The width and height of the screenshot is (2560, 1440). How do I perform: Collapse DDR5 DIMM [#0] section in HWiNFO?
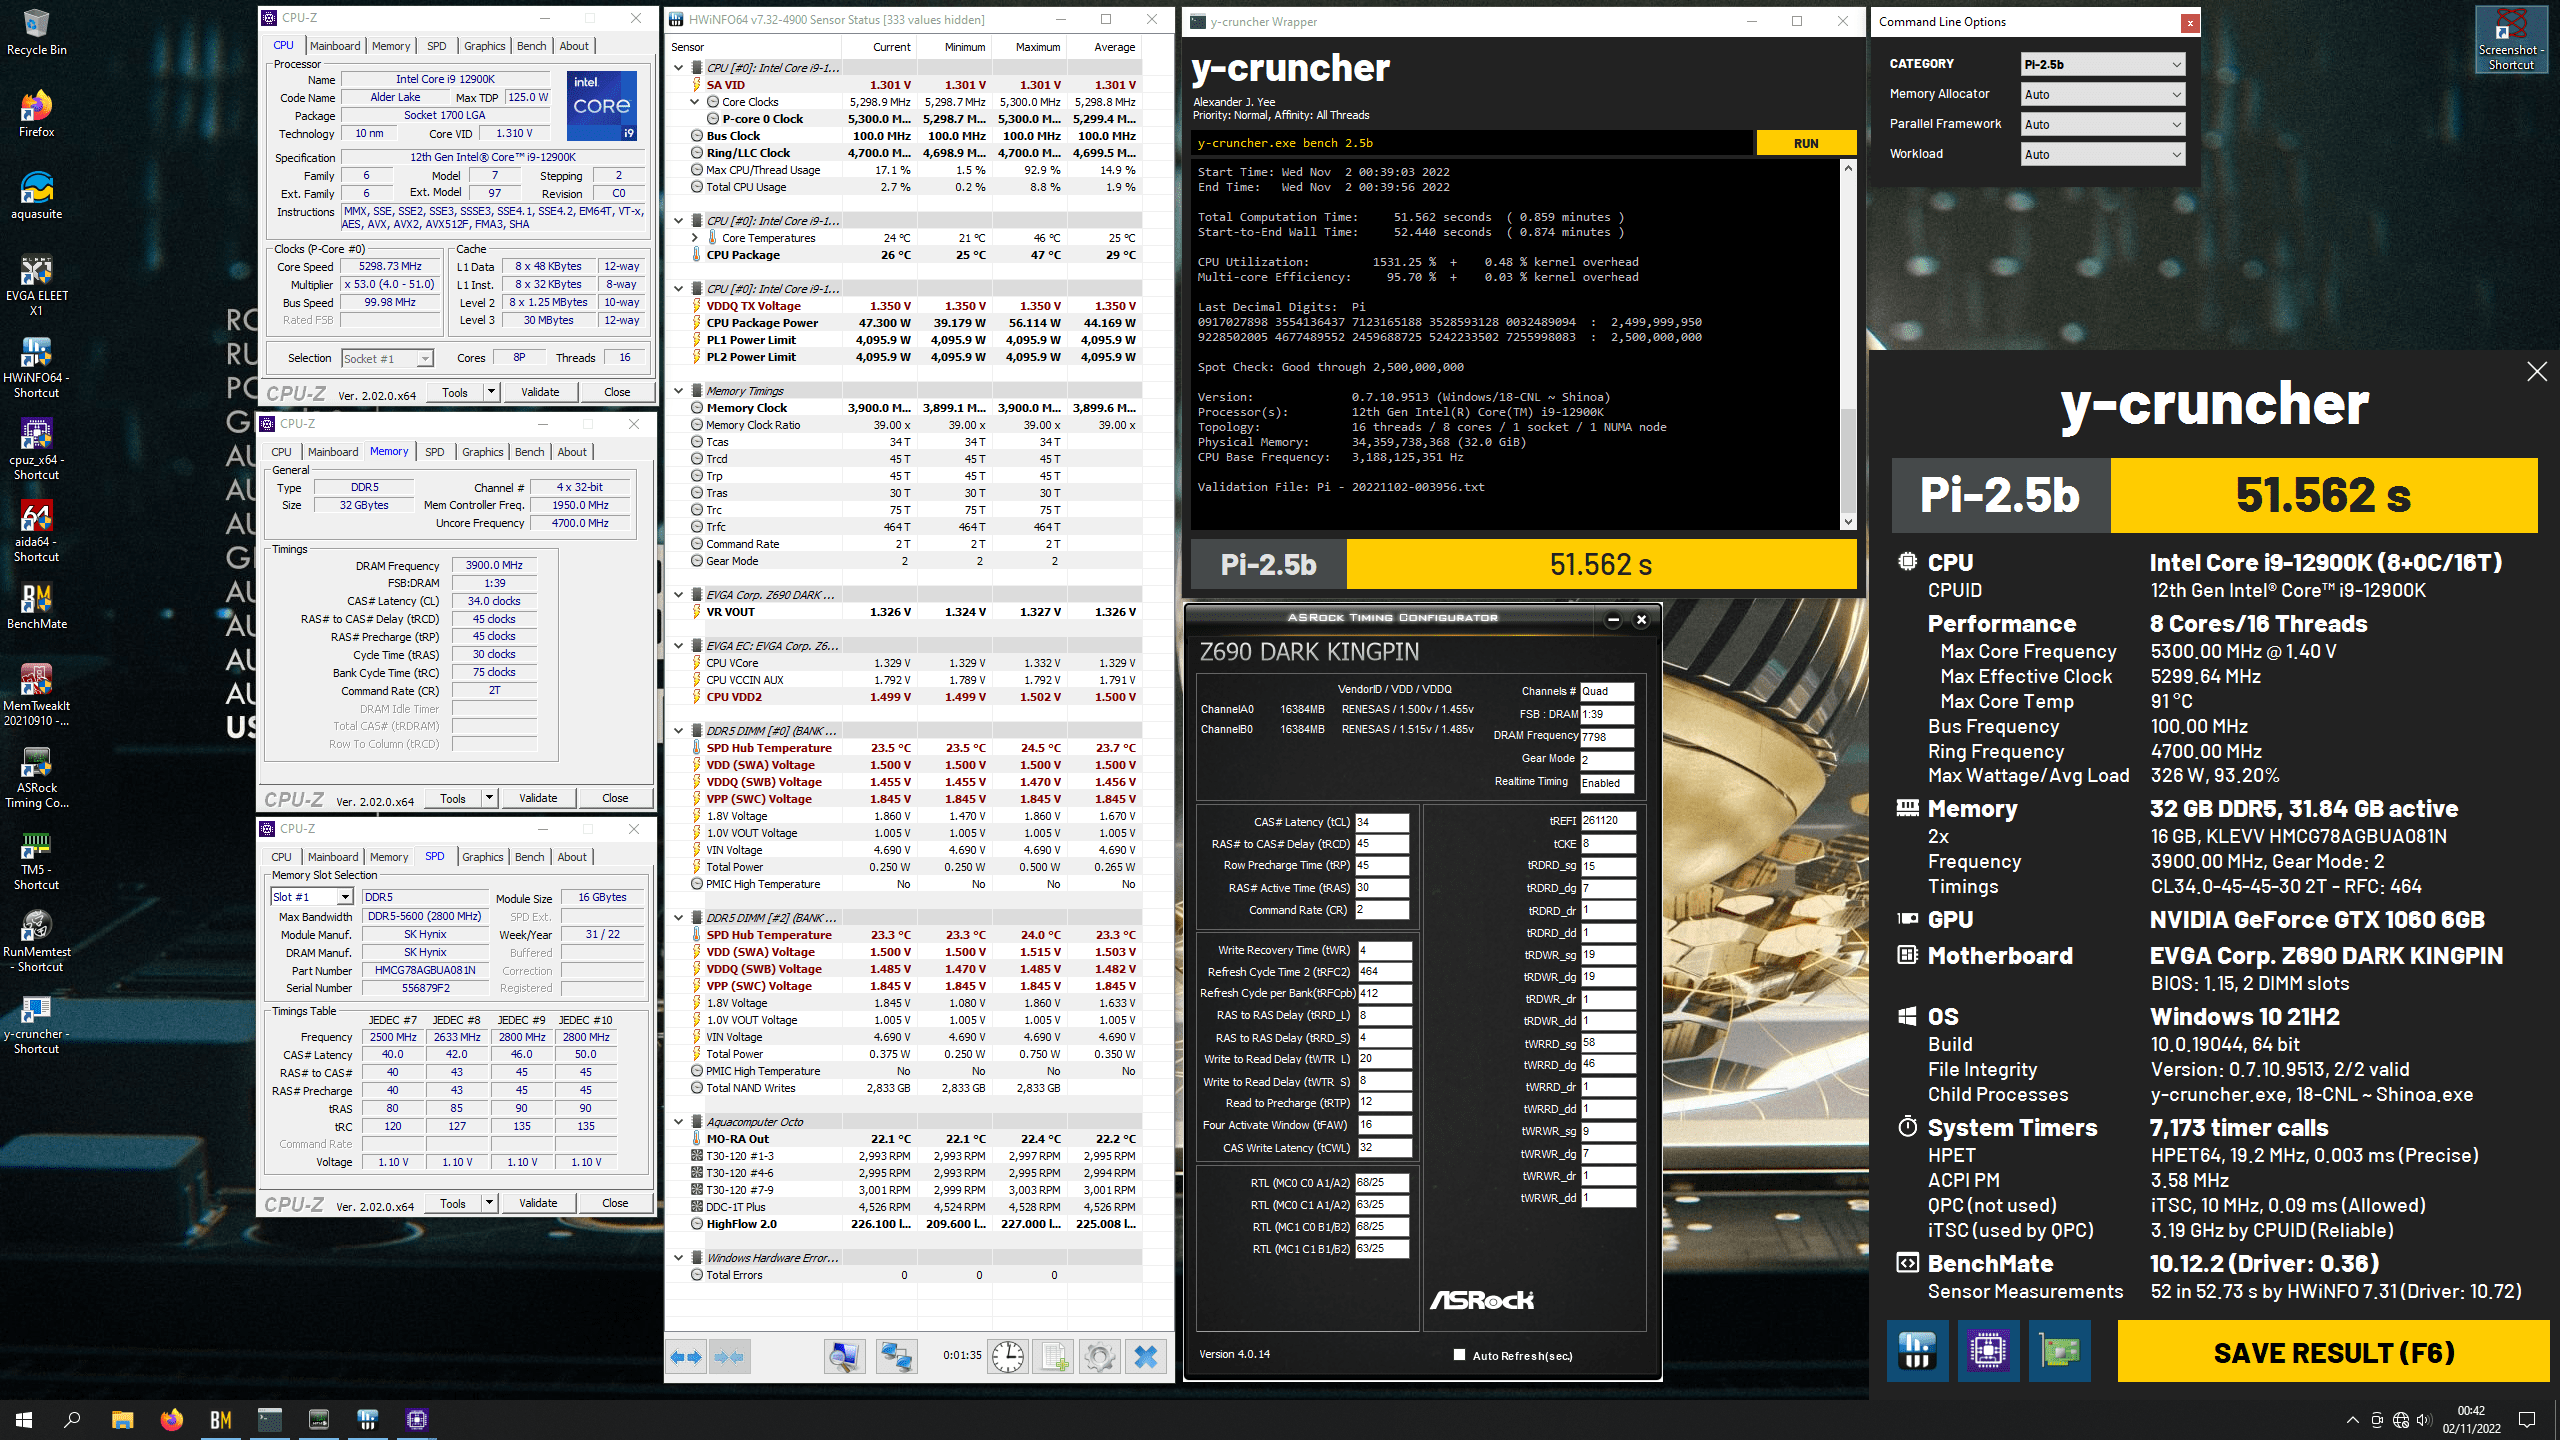679,731
